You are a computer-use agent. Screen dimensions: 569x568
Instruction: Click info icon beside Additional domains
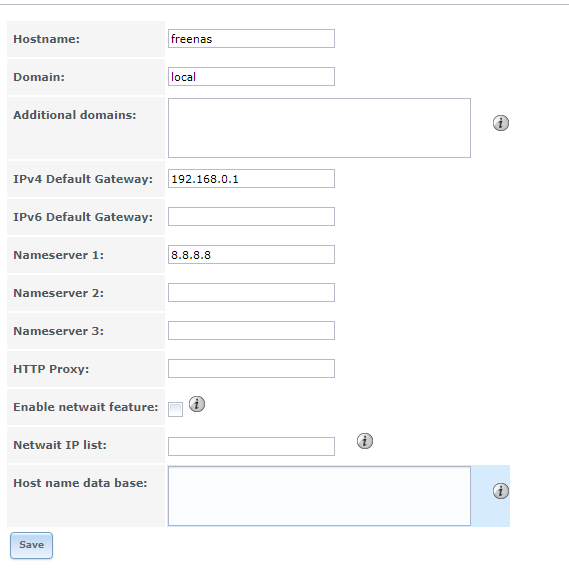[501, 123]
